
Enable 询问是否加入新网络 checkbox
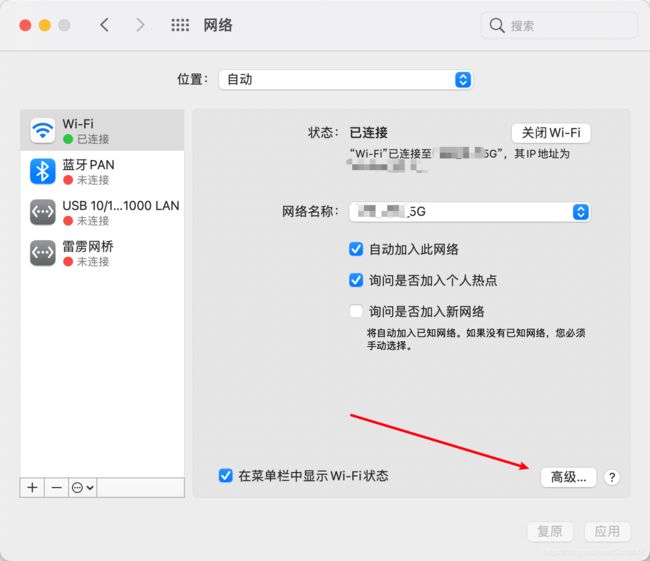click(x=356, y=311)
